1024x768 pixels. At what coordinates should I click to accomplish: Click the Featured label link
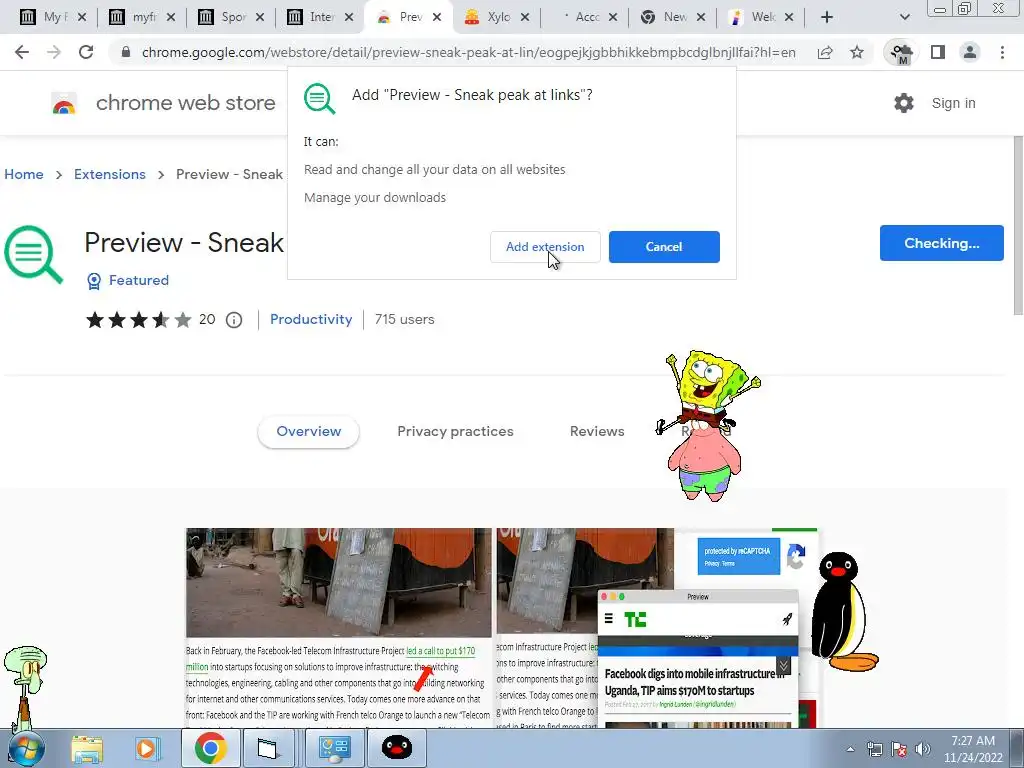tap(139, 280)
